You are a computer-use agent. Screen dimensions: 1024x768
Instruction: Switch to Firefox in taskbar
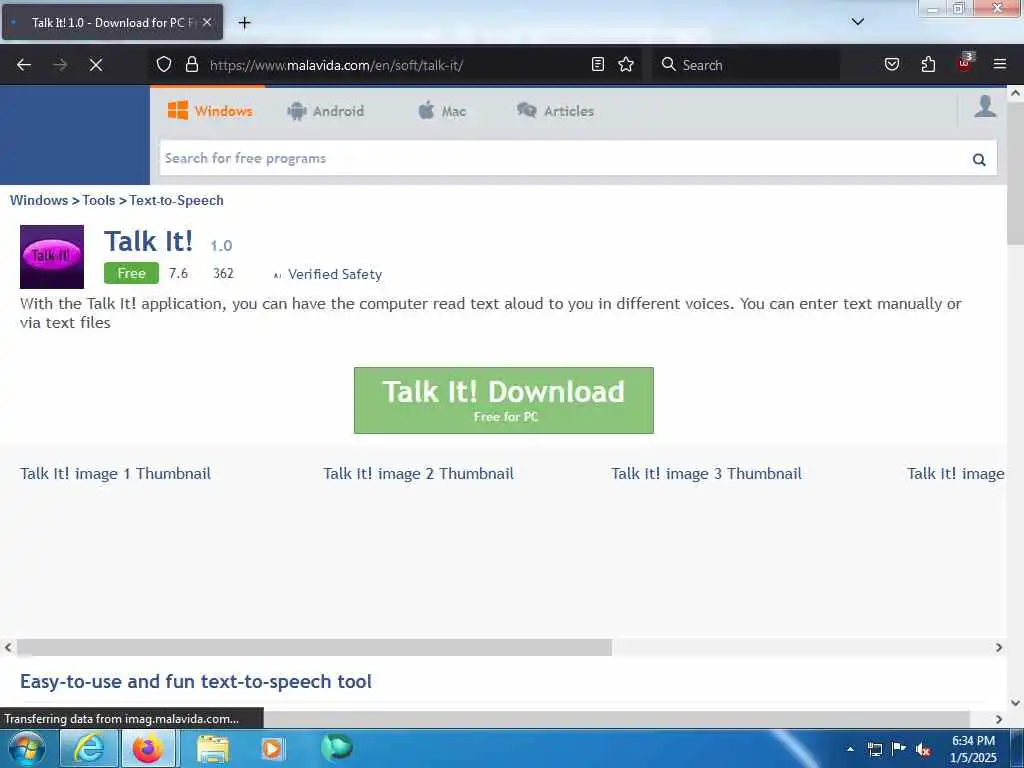pos(148,748)
